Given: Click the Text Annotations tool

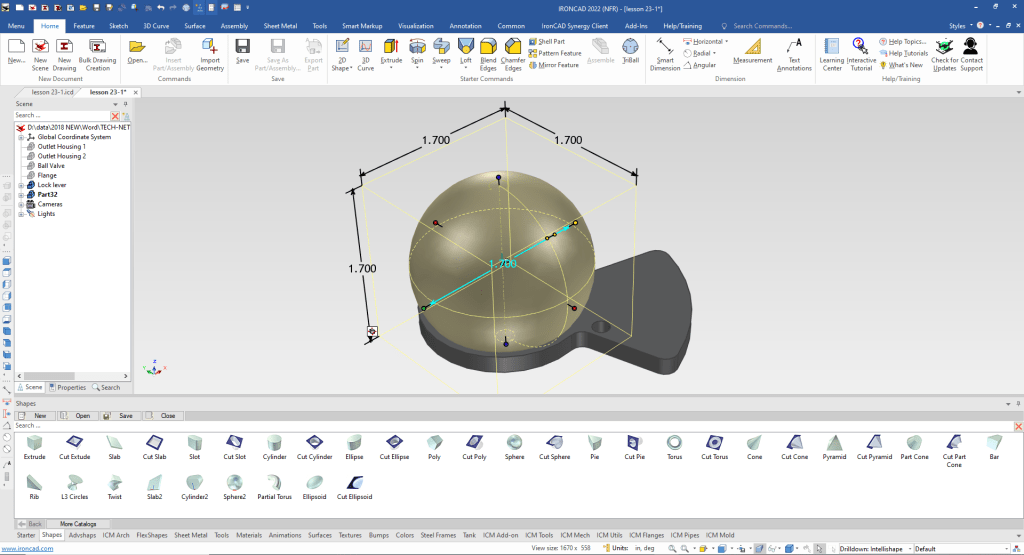Looking at the screenshot, I should (x=794, y=51).
